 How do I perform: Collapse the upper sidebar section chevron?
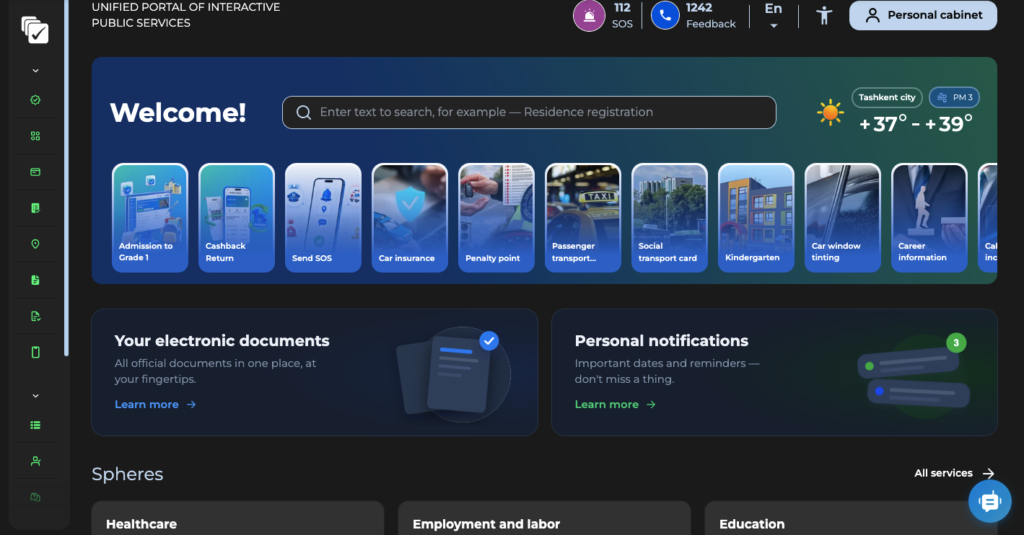tap(35, 71)
